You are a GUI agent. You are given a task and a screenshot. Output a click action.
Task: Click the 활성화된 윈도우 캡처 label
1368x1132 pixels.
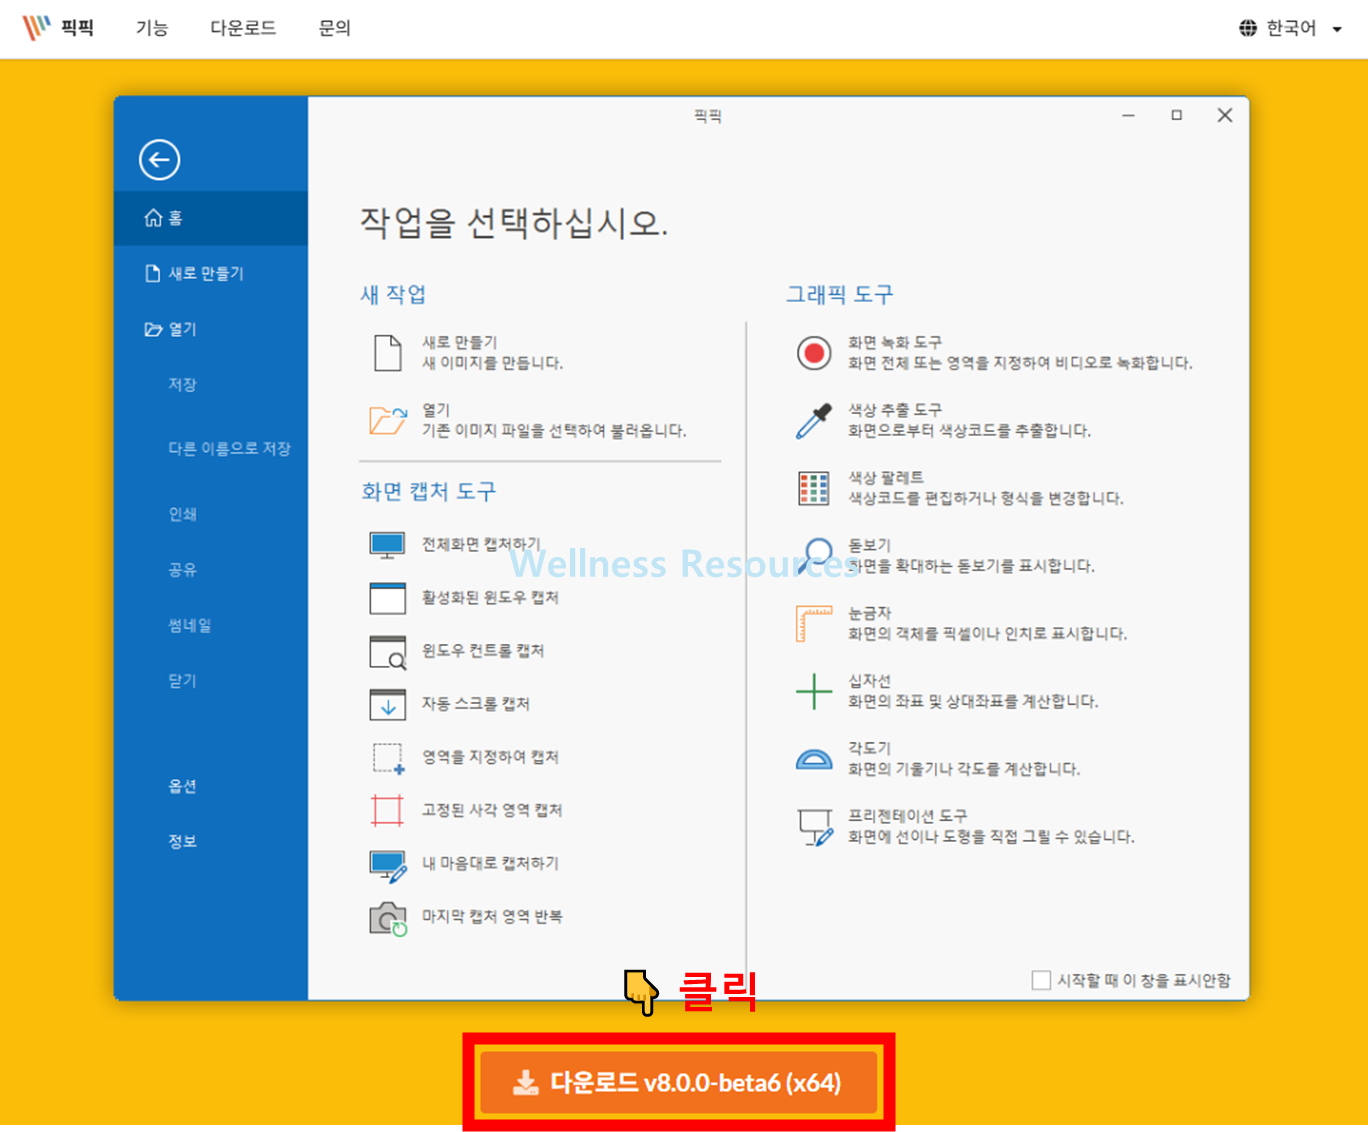pyautogui.click(x=490, y=597)
